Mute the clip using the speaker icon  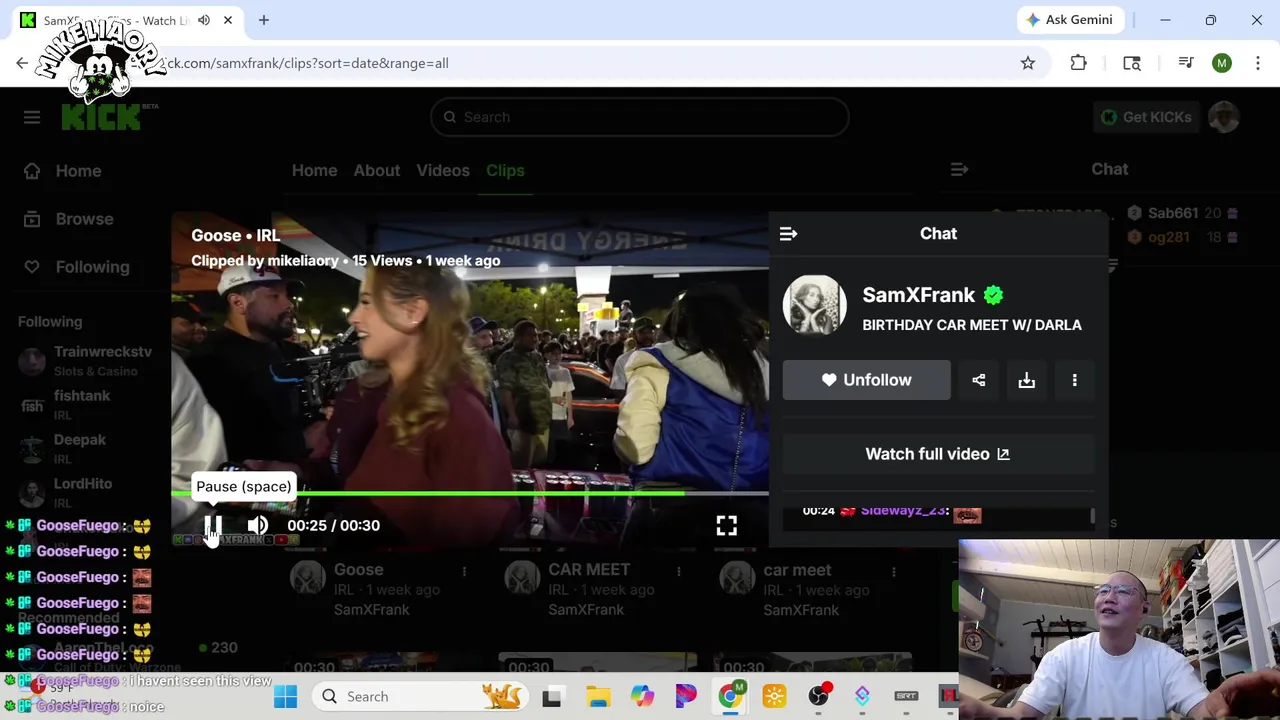click(x=258, y=525)
